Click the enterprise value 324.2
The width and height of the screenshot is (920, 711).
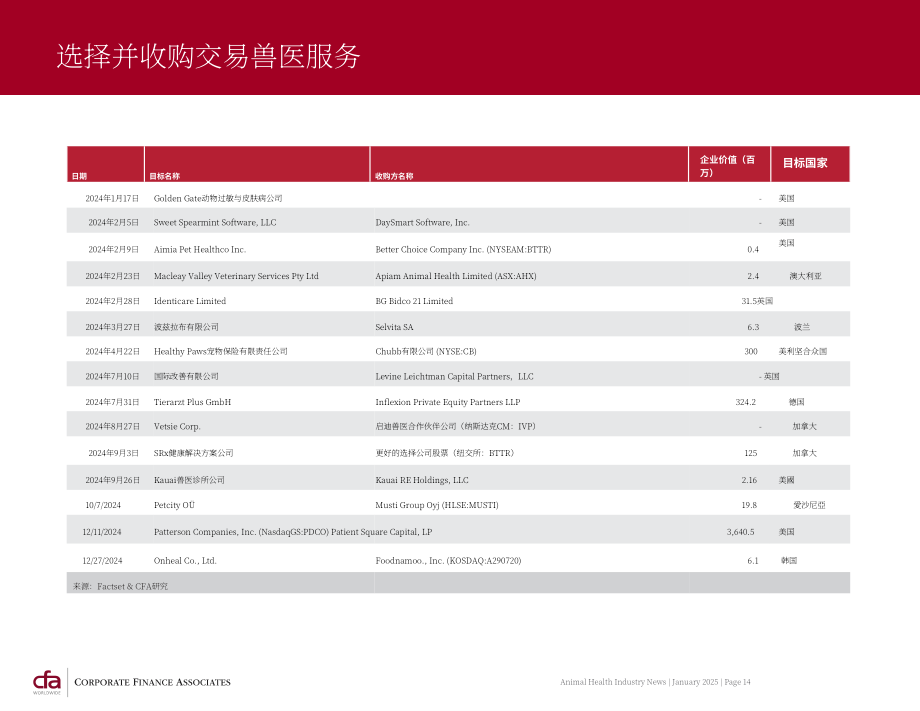coord(746,402)
